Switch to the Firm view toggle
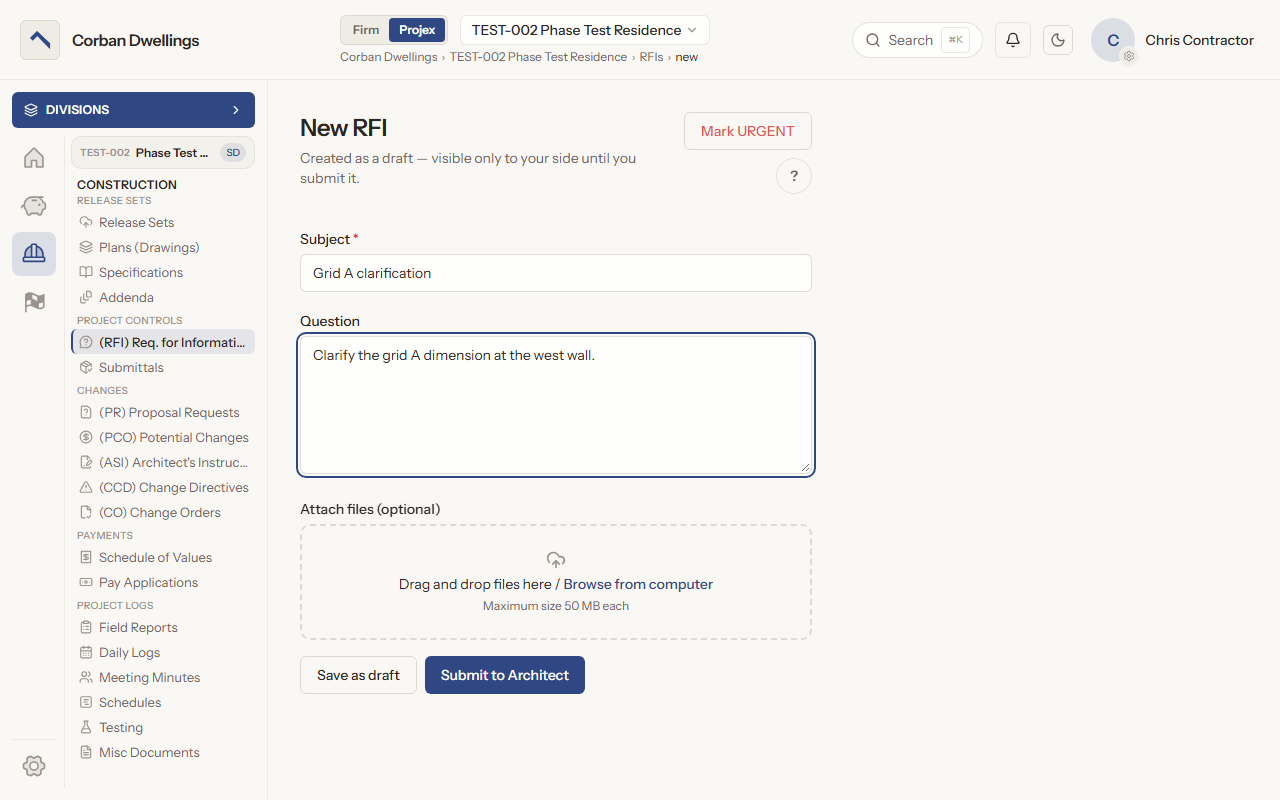The image size is (1280, 800). pos(366,30)
